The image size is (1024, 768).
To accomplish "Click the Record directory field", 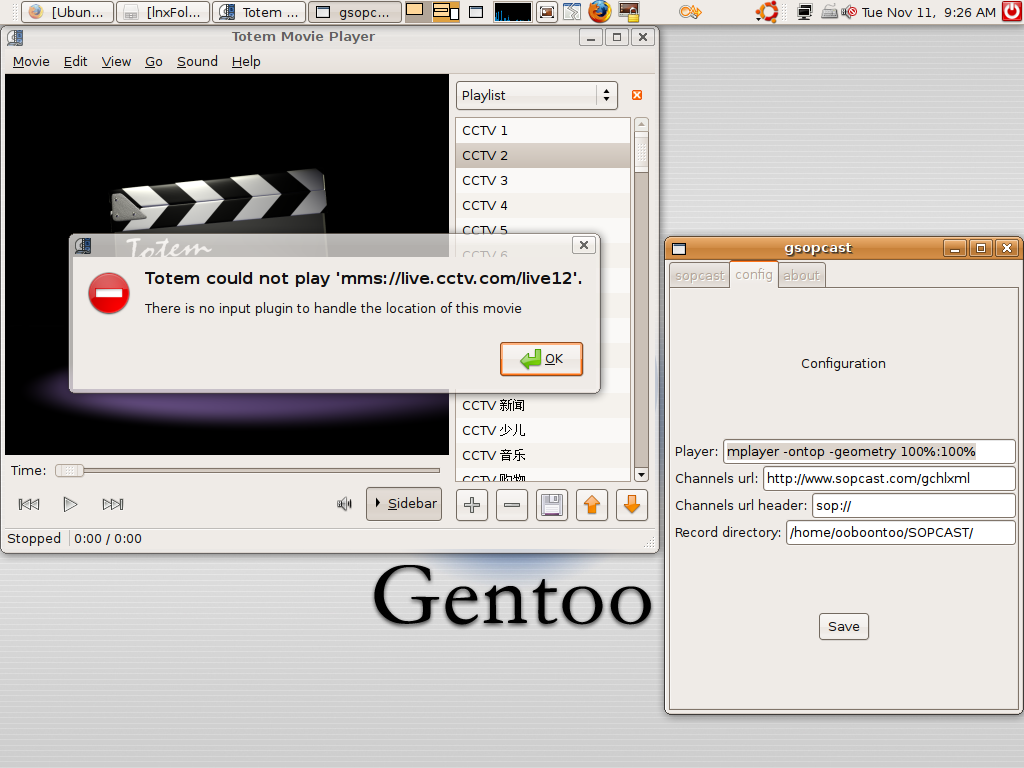I will 901,532.
